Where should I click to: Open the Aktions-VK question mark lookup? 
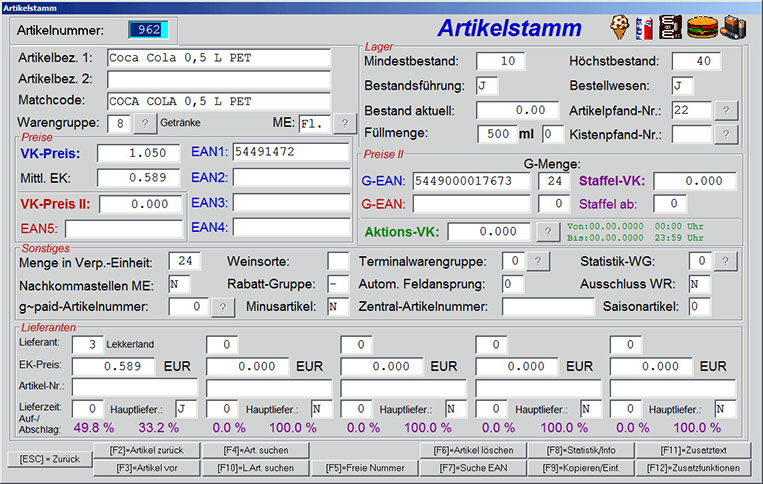pos(547,231)
